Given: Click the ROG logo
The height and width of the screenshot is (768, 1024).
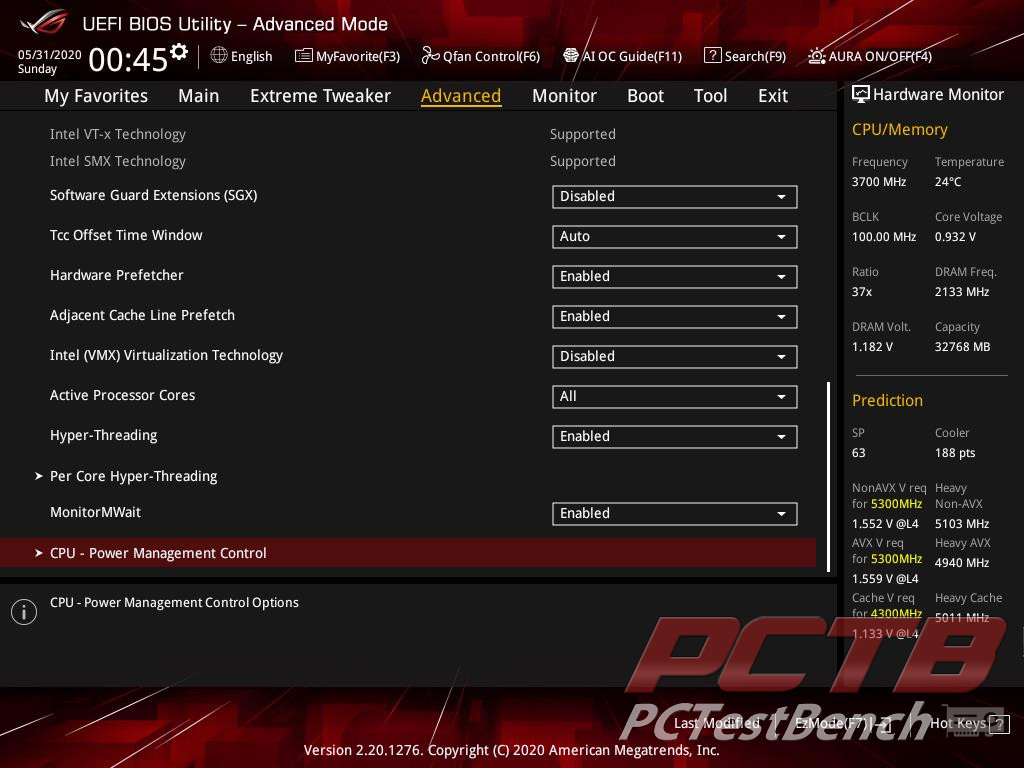Looking at the screenshot, I should pyautogui.click(x=43, y=22).
